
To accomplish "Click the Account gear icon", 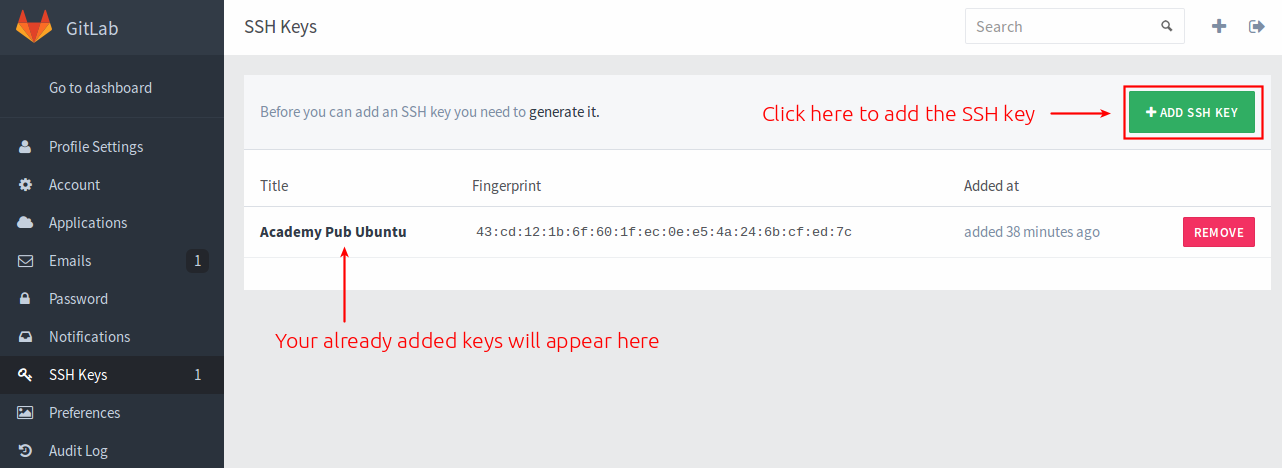I will point(26,185).
